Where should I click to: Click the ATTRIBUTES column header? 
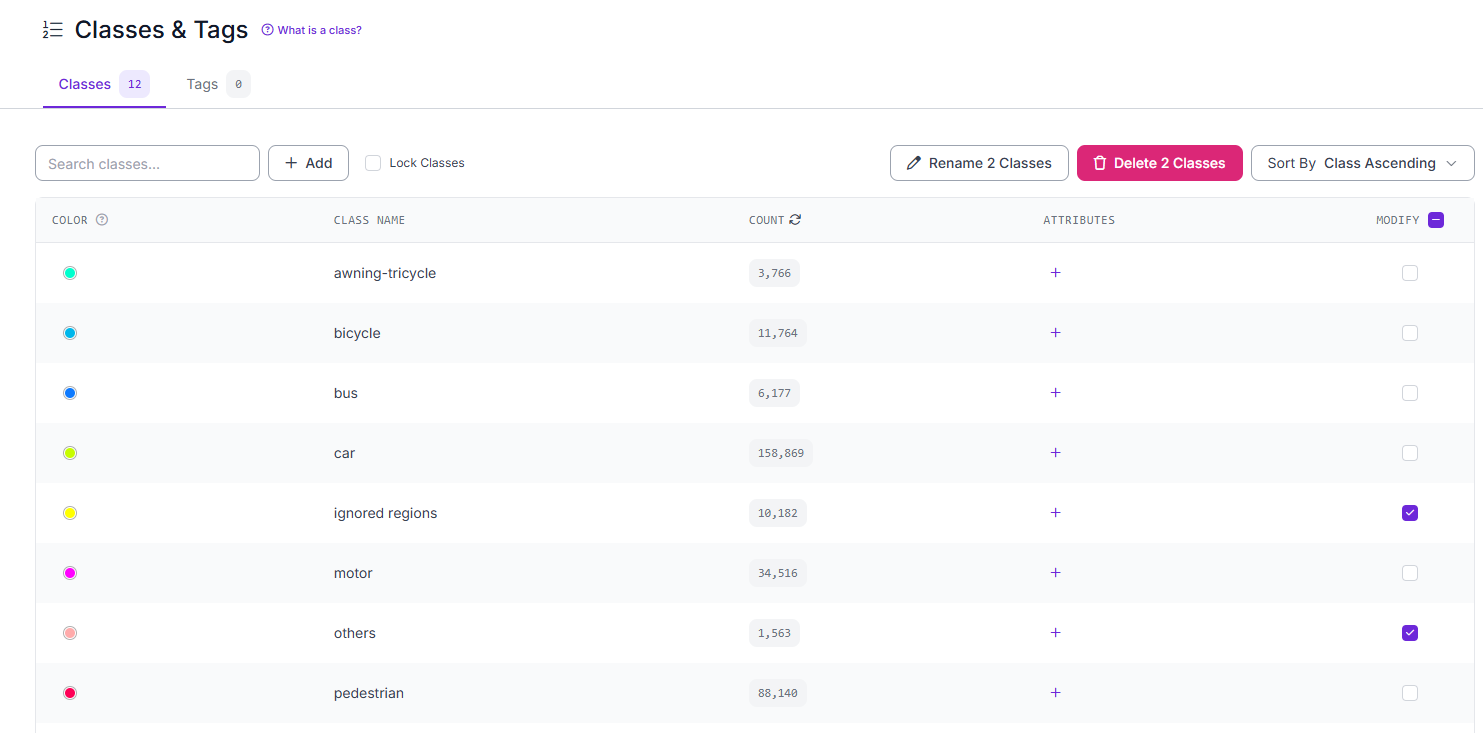[x=1079, y=220]
